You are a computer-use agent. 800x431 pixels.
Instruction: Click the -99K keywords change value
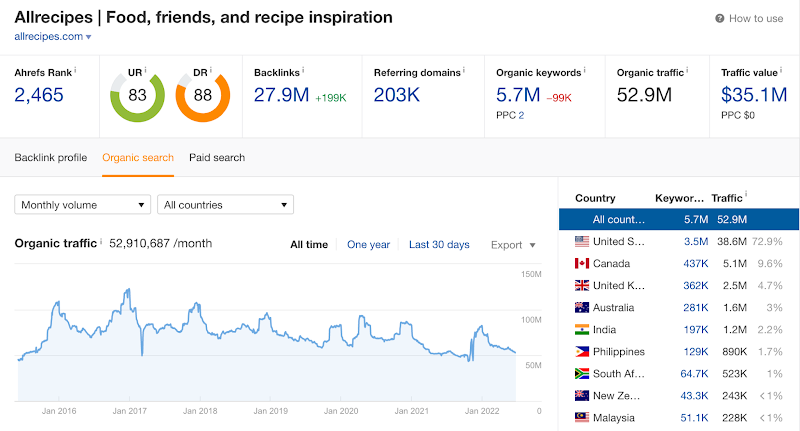[x=559, y=98]
